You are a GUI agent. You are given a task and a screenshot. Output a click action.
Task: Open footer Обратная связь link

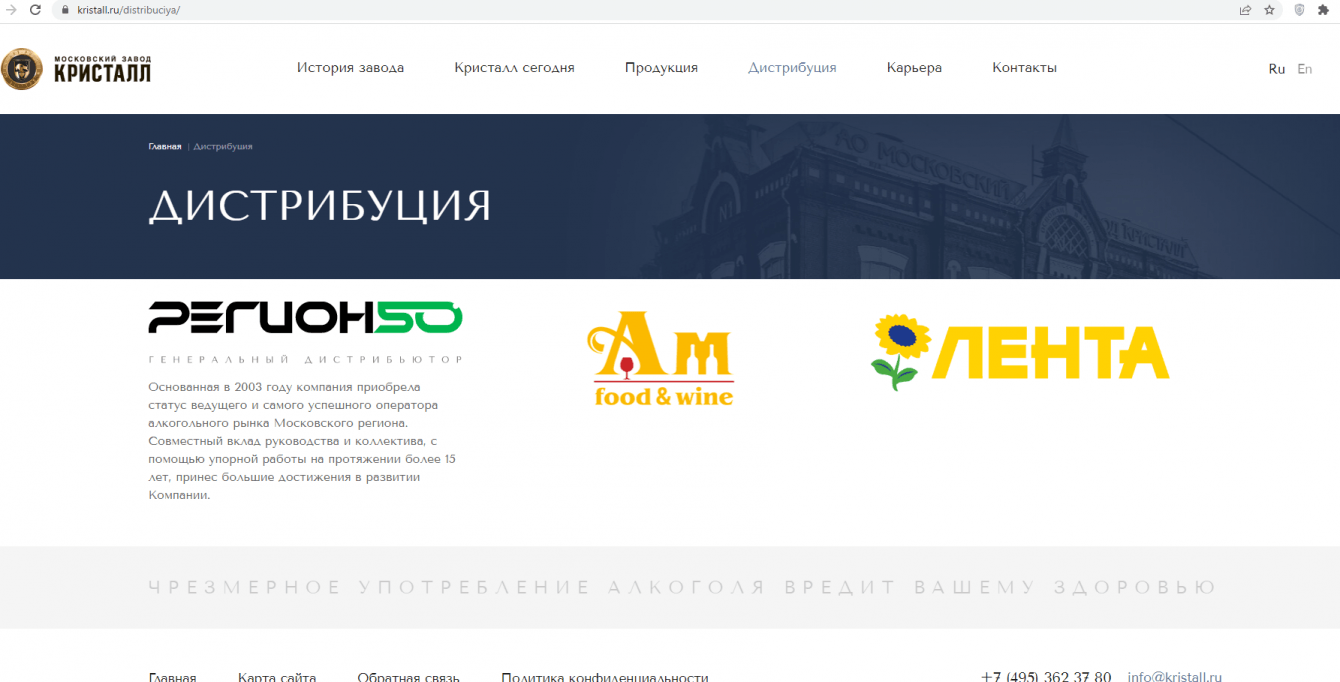point(408,677)
